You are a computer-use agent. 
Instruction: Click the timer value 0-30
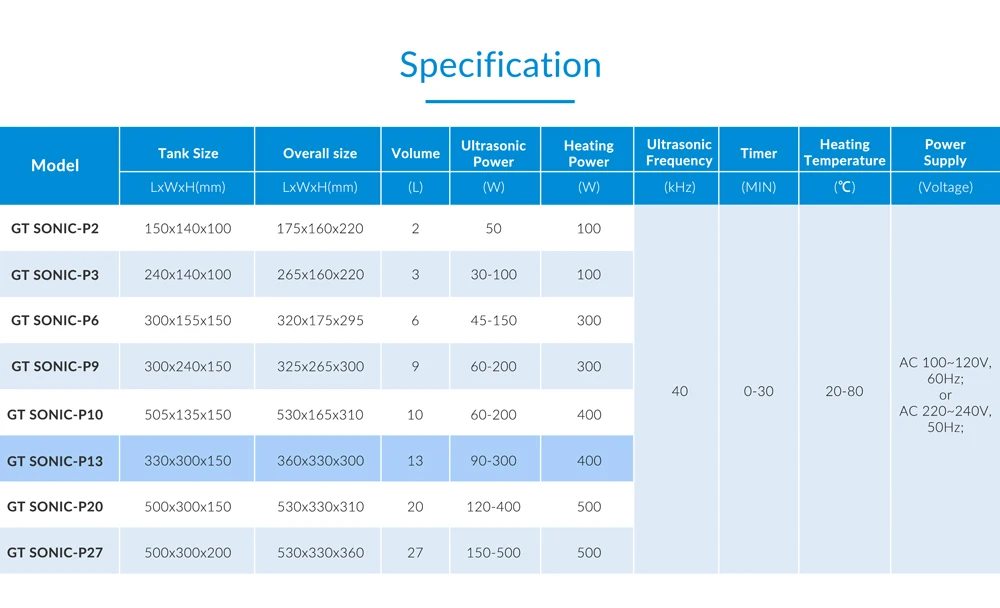758,391
